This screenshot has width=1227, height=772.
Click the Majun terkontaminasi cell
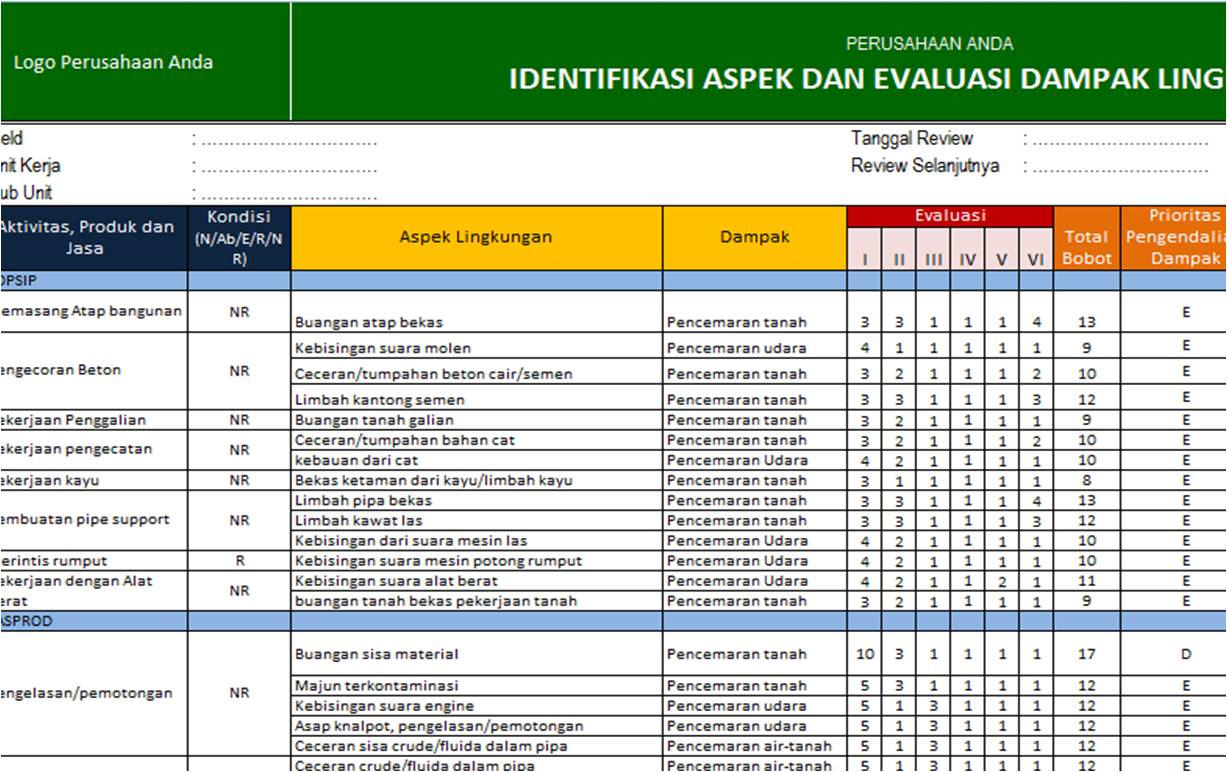point(476,686)
